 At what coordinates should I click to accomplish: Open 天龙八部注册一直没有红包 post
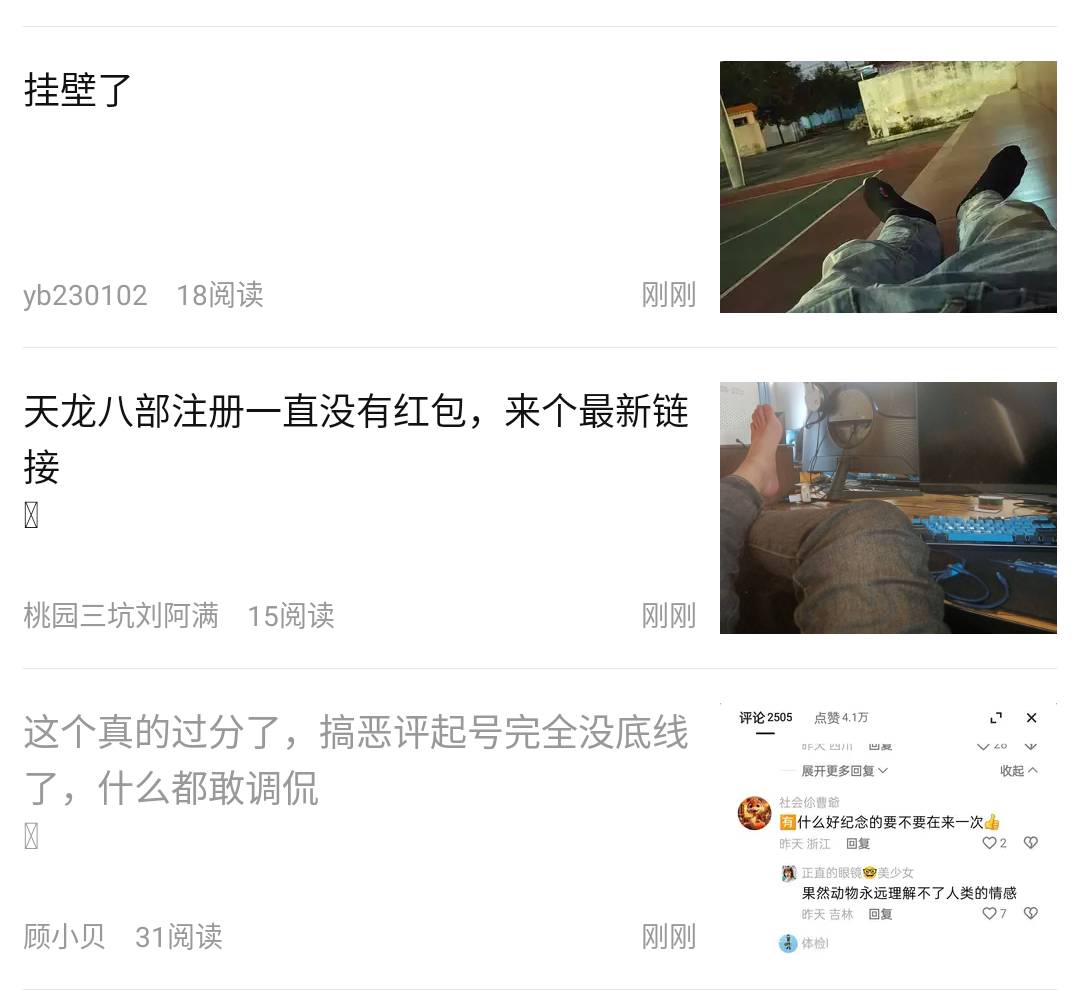[x=356, y=439]
